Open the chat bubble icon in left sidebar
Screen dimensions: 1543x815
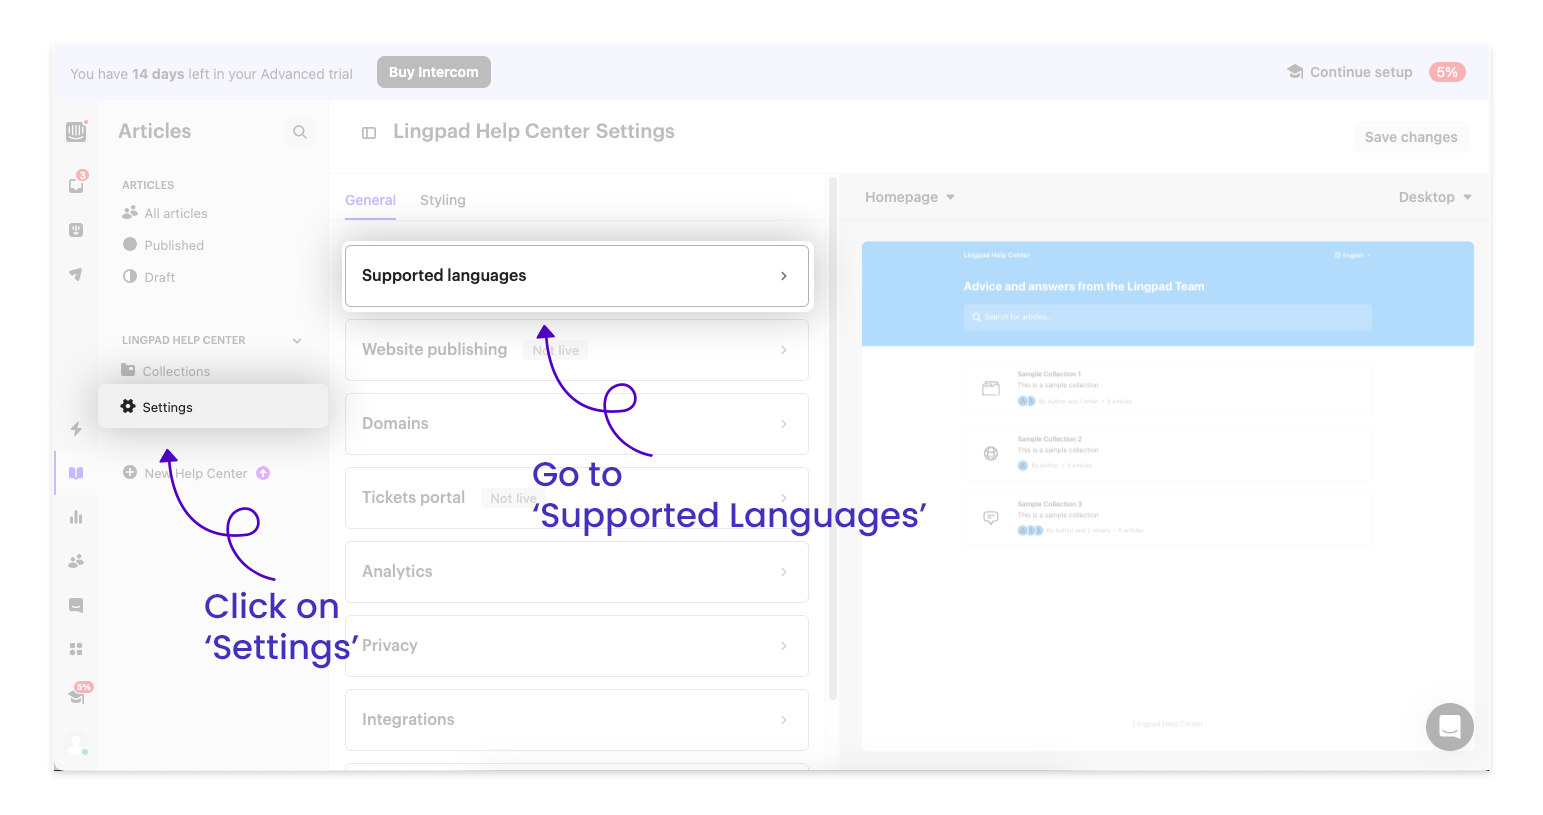[76, 605]
